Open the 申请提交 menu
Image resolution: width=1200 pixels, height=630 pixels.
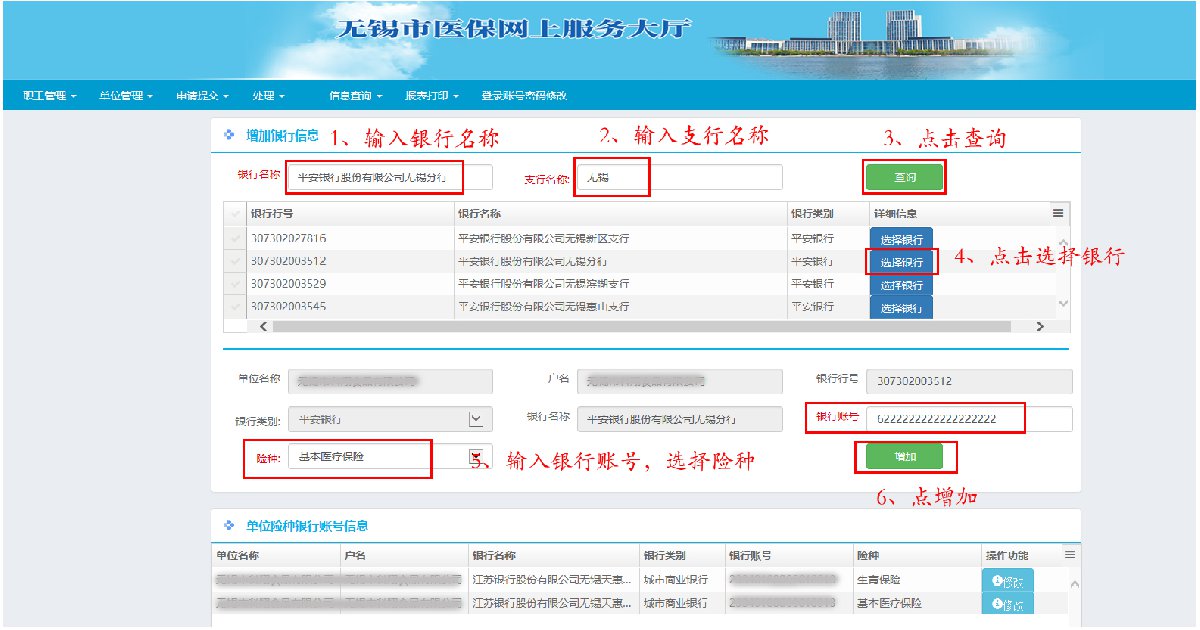click(202, 96)
